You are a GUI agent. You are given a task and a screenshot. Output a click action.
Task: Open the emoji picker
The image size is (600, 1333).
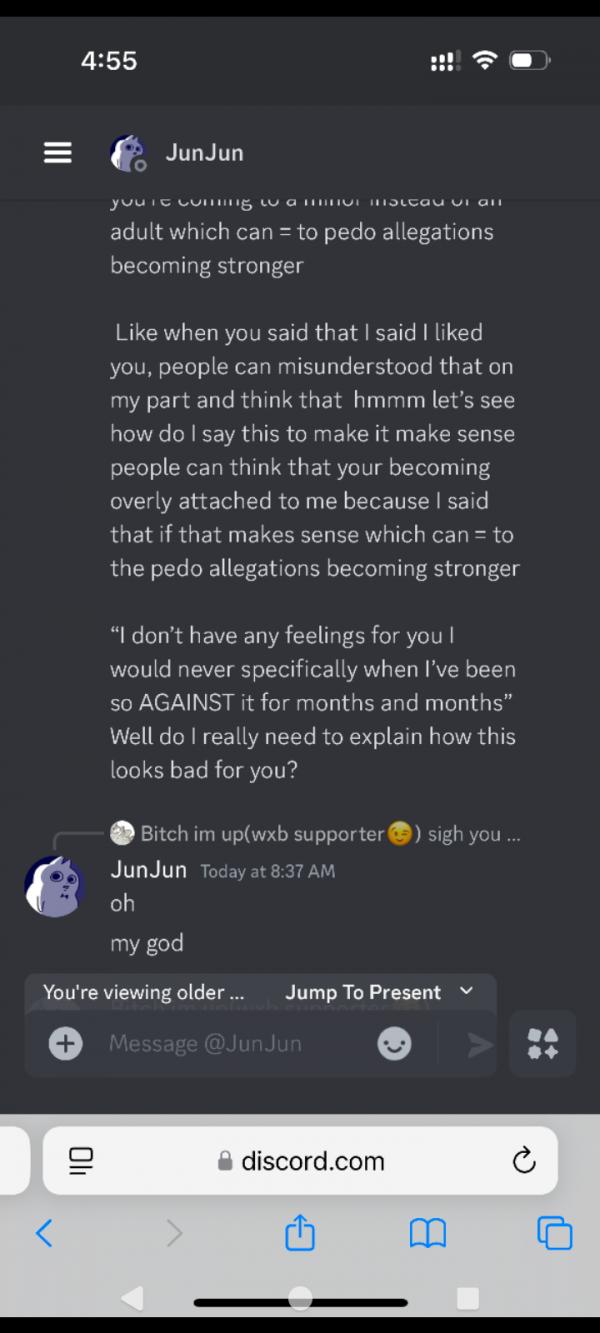394,1044
